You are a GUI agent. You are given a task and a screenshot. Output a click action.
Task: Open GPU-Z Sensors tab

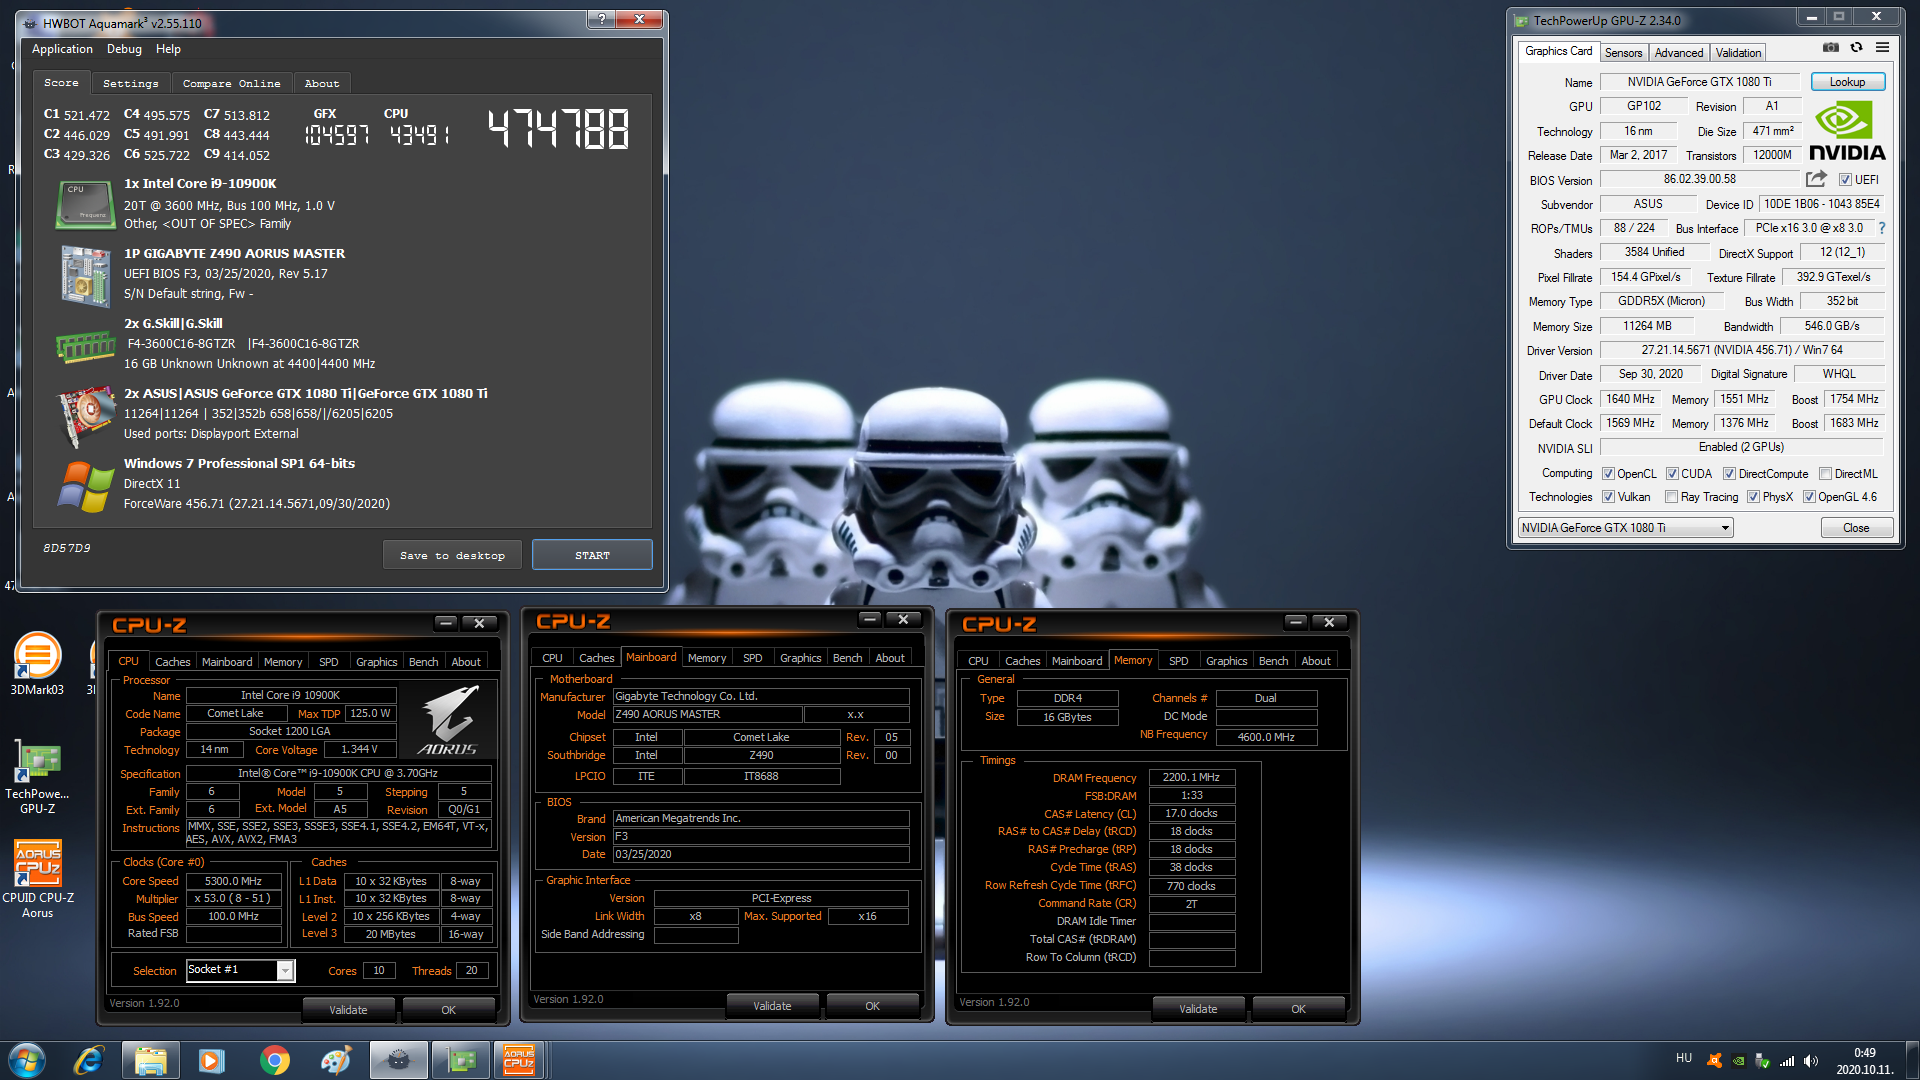[1623, 53]
